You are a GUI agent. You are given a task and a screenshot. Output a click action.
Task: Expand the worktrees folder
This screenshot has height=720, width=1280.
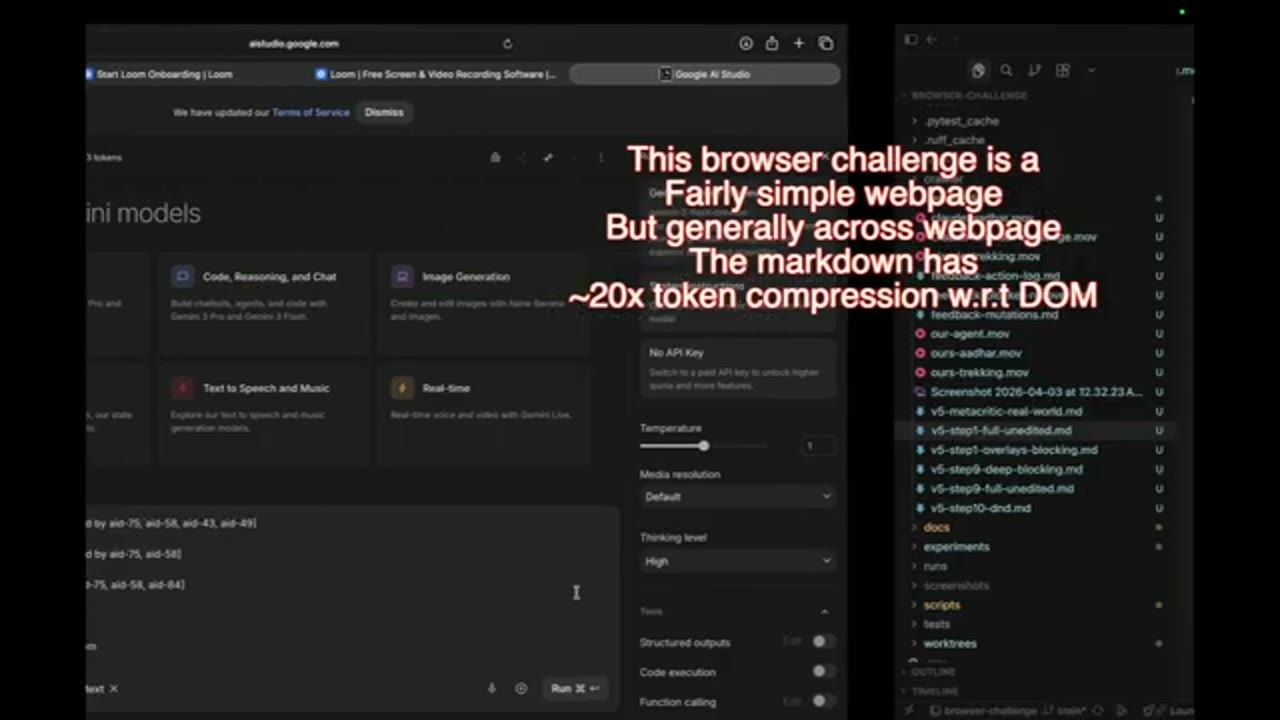(949, 644)
